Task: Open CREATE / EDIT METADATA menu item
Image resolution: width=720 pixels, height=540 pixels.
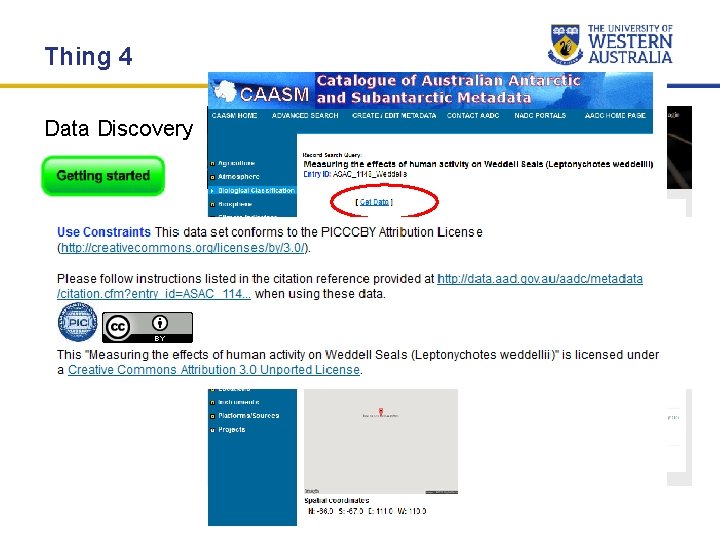Action: click(x=394, y=116)
